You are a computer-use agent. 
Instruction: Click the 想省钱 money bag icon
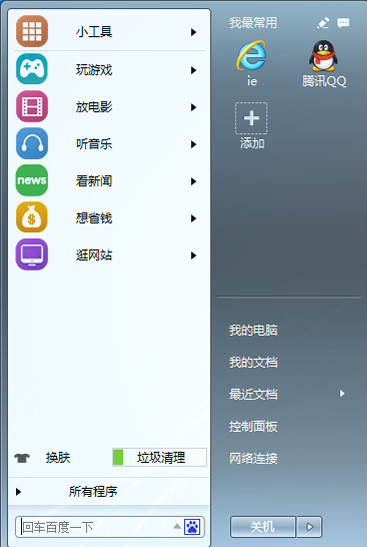point(32,217)
